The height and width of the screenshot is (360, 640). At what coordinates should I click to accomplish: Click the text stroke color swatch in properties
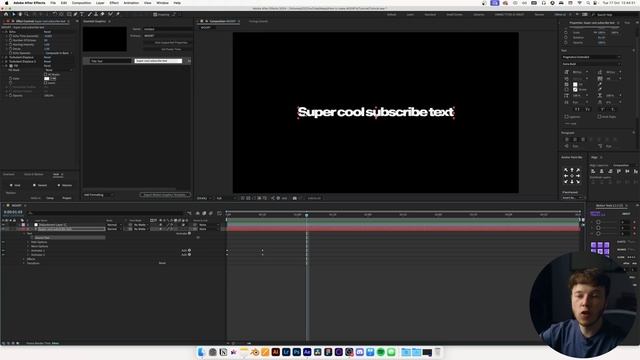(x=575, y=89)
